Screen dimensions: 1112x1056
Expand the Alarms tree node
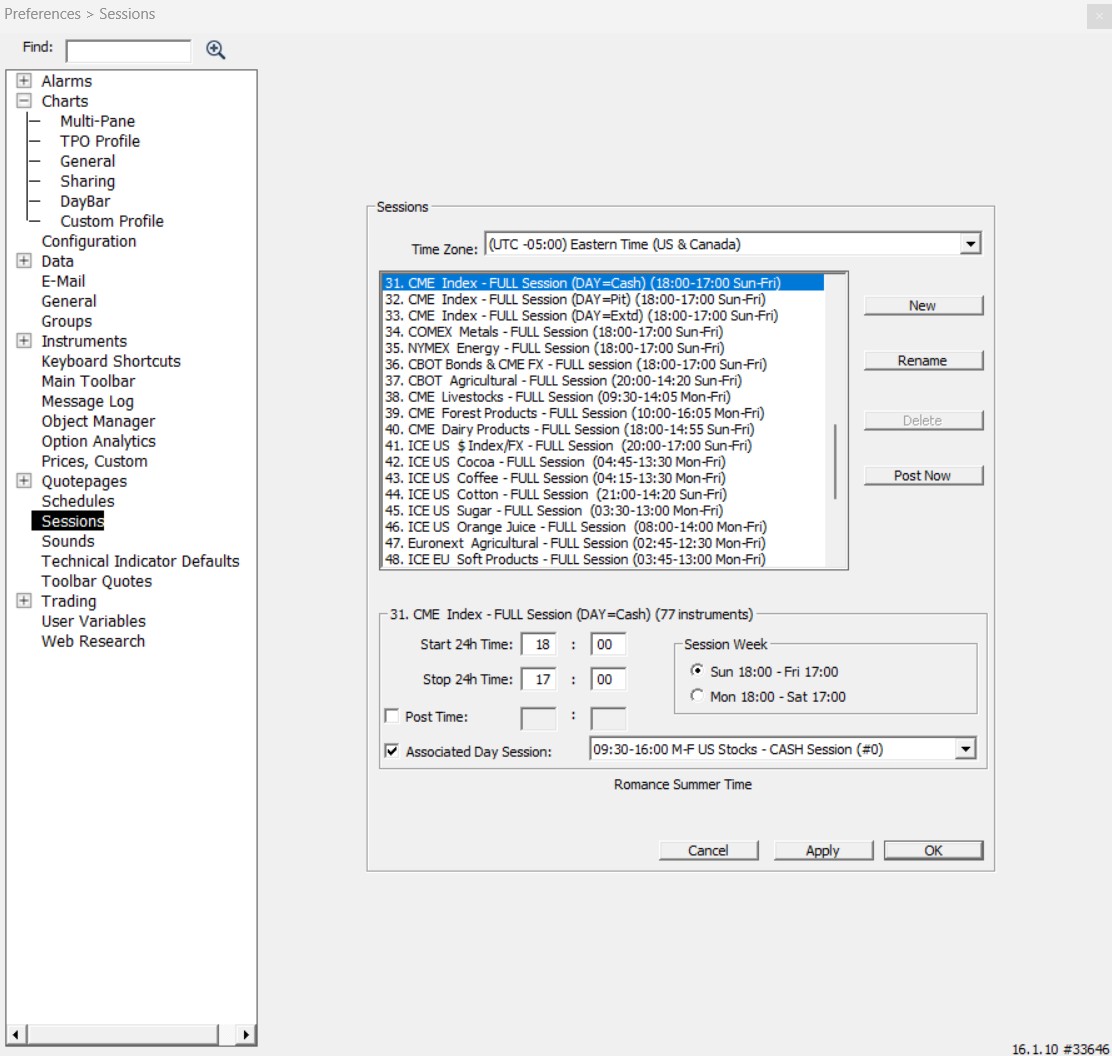(23, 81)
